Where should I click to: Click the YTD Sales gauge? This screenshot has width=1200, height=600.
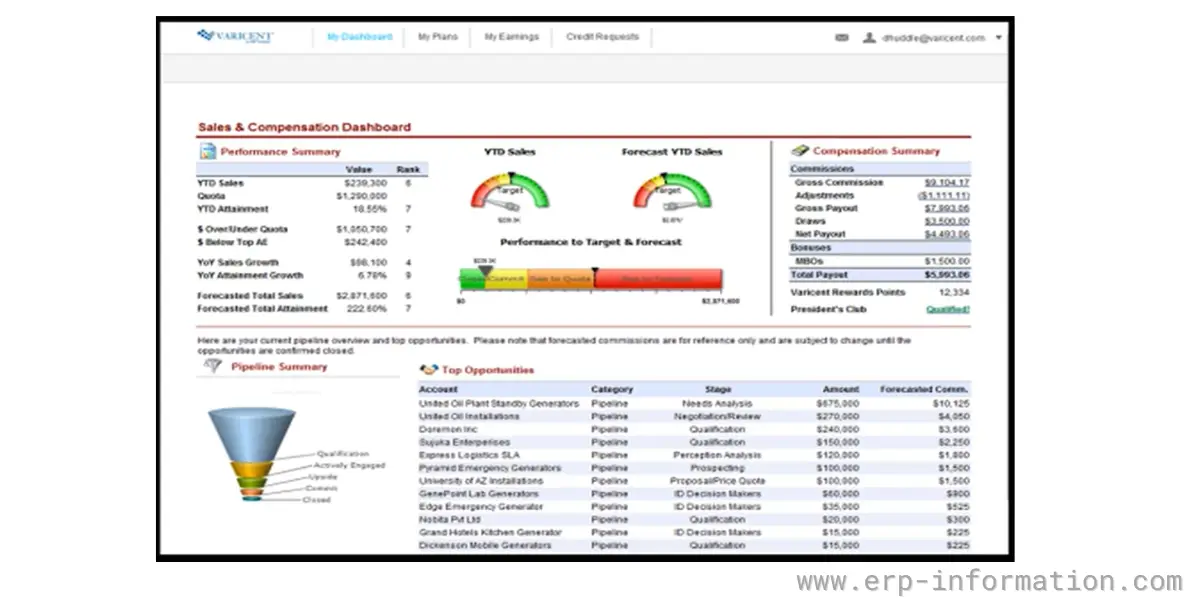510,192
